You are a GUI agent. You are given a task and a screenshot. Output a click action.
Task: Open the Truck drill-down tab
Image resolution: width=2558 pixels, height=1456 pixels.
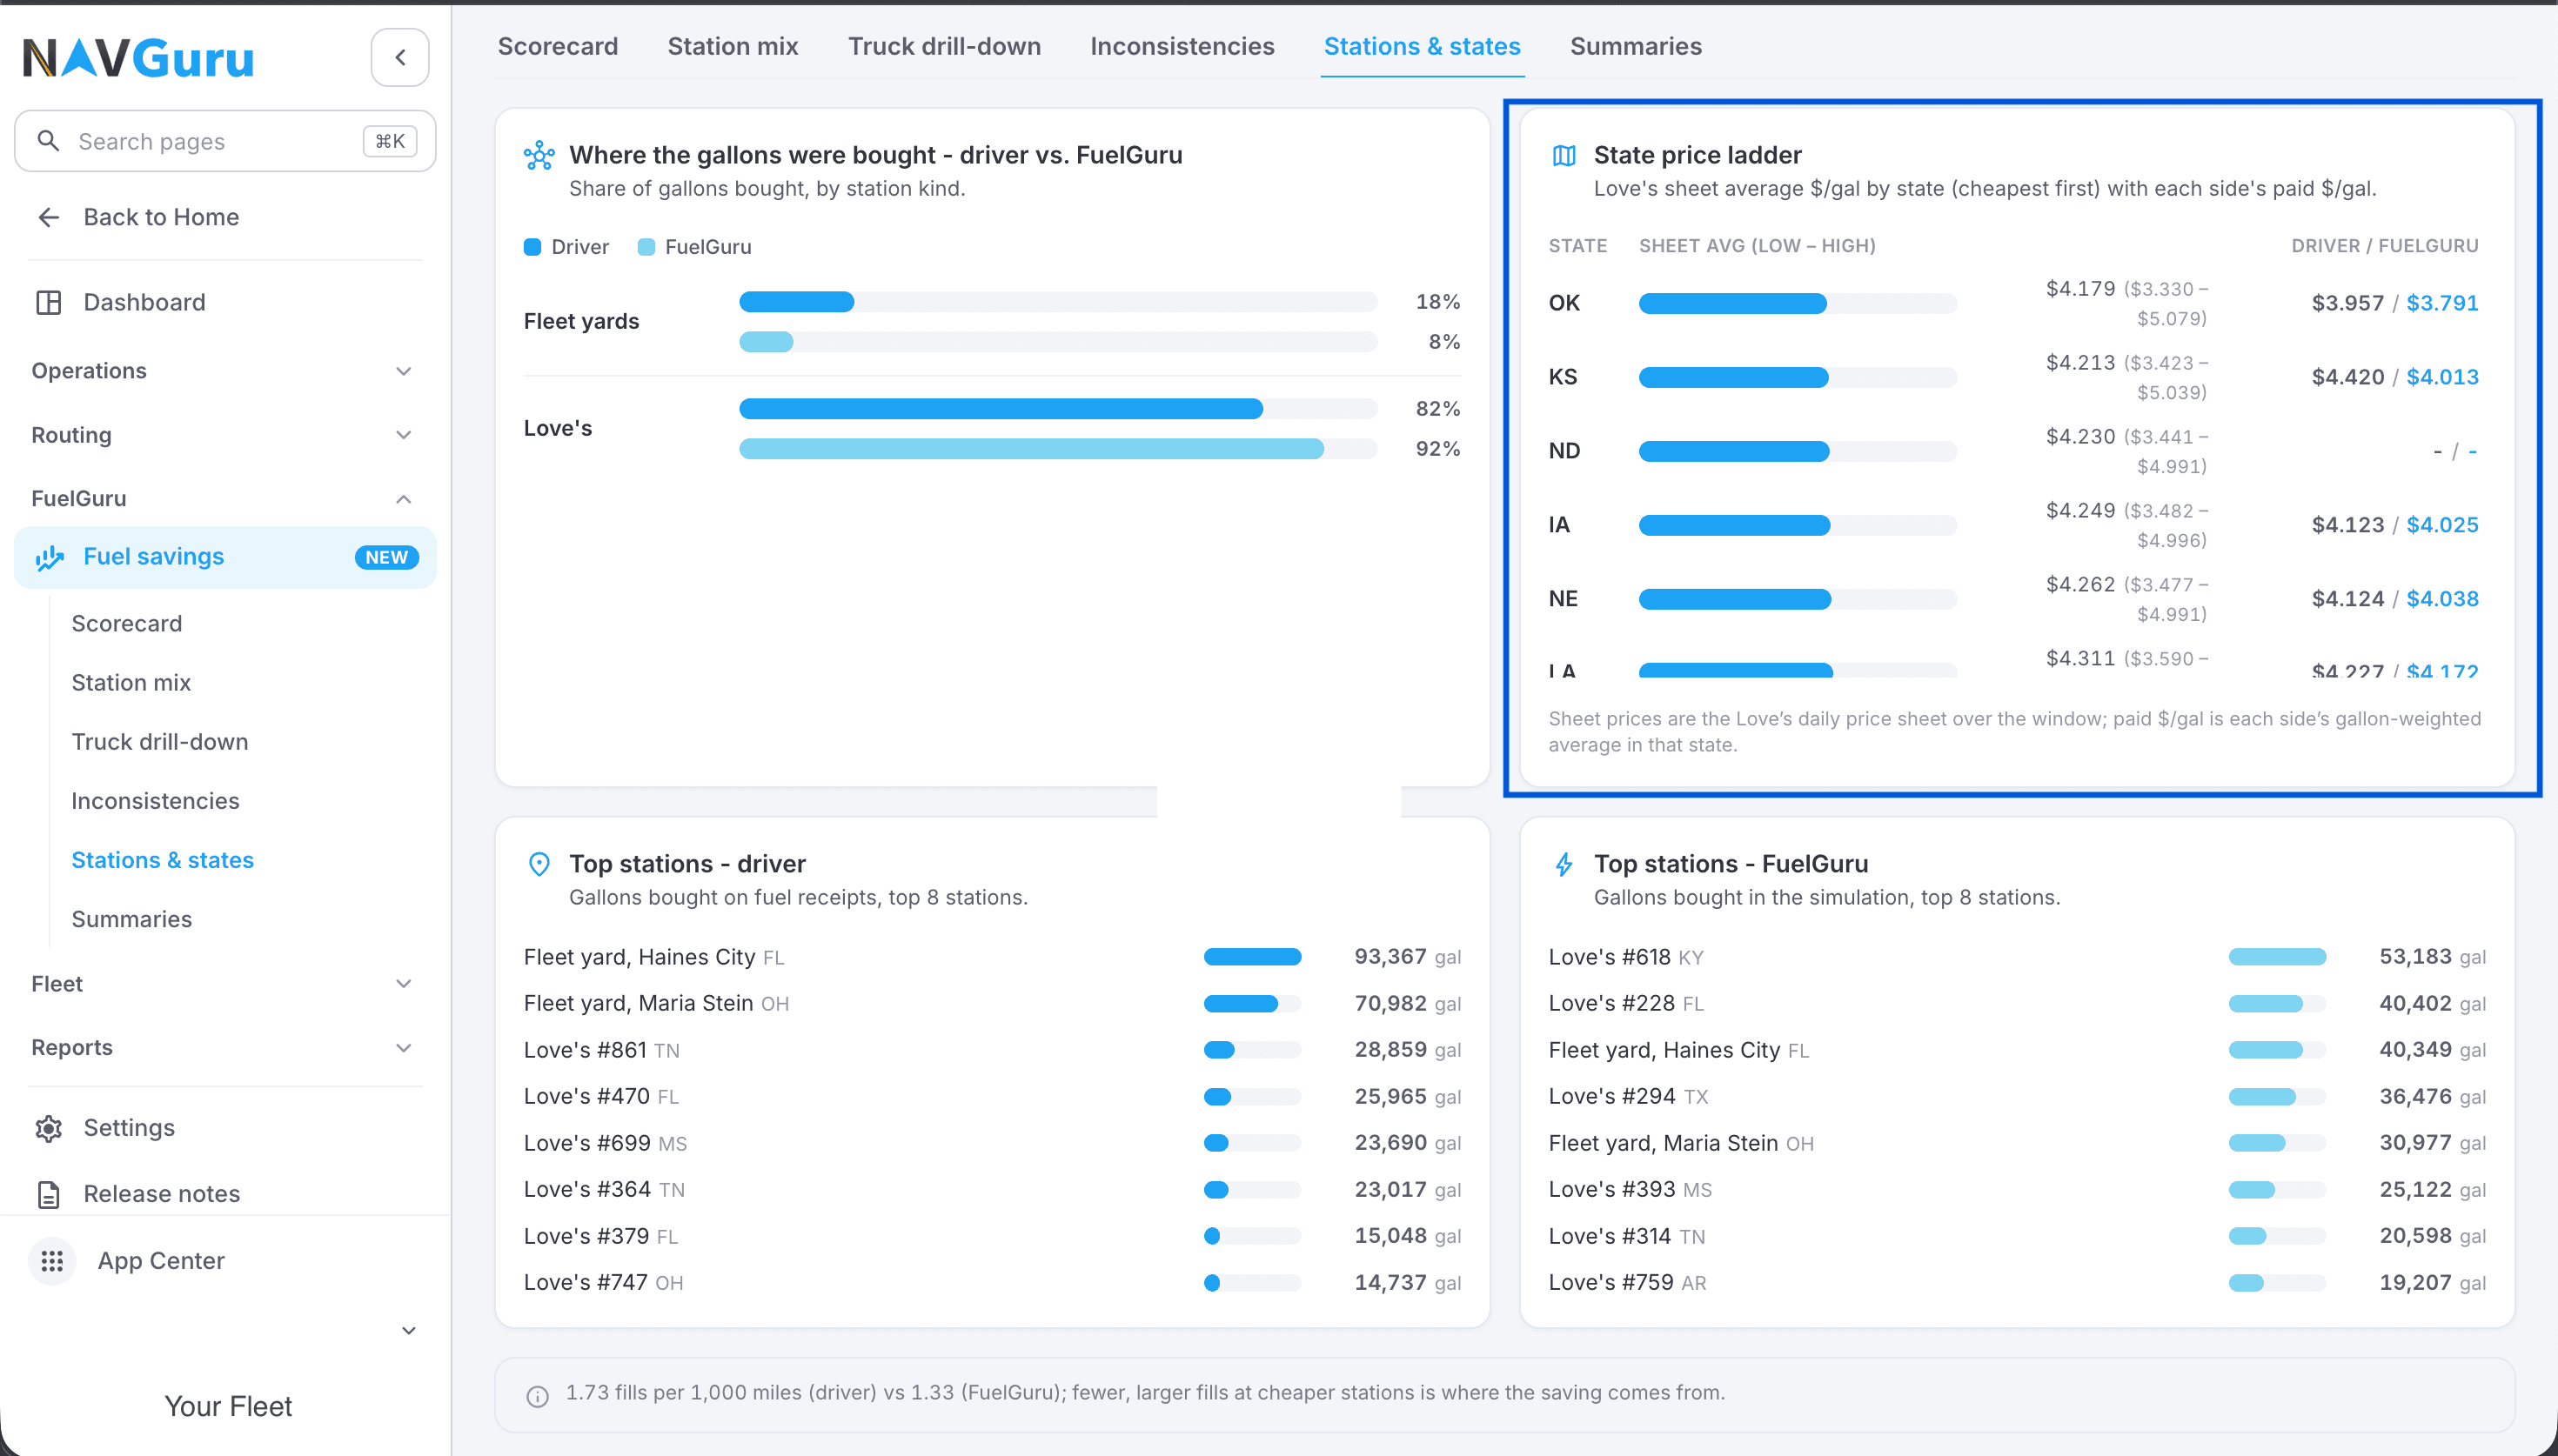[944, 46]
